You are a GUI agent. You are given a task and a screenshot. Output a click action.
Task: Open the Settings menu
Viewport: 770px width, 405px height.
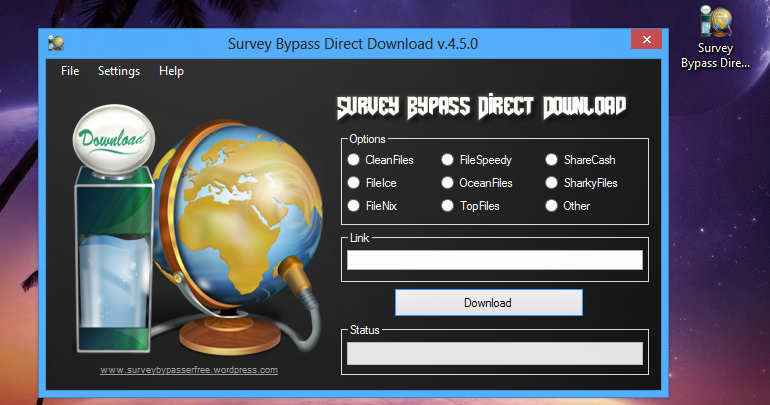click(119, 71)
